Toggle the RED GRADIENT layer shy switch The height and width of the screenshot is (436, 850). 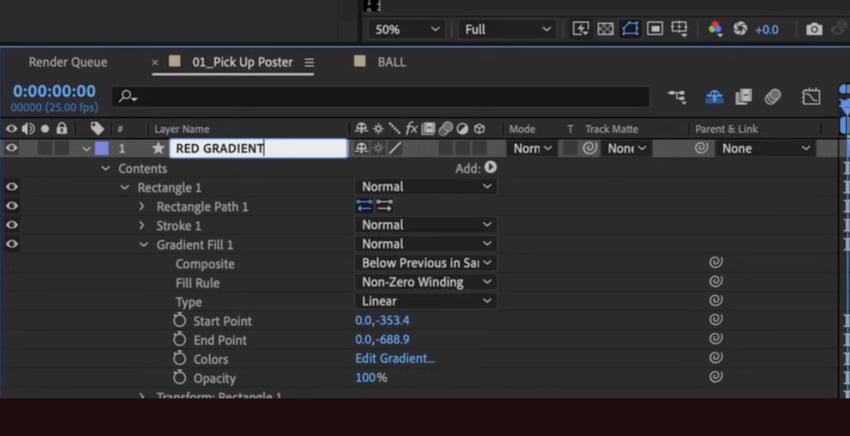click(x=361, y=148)
